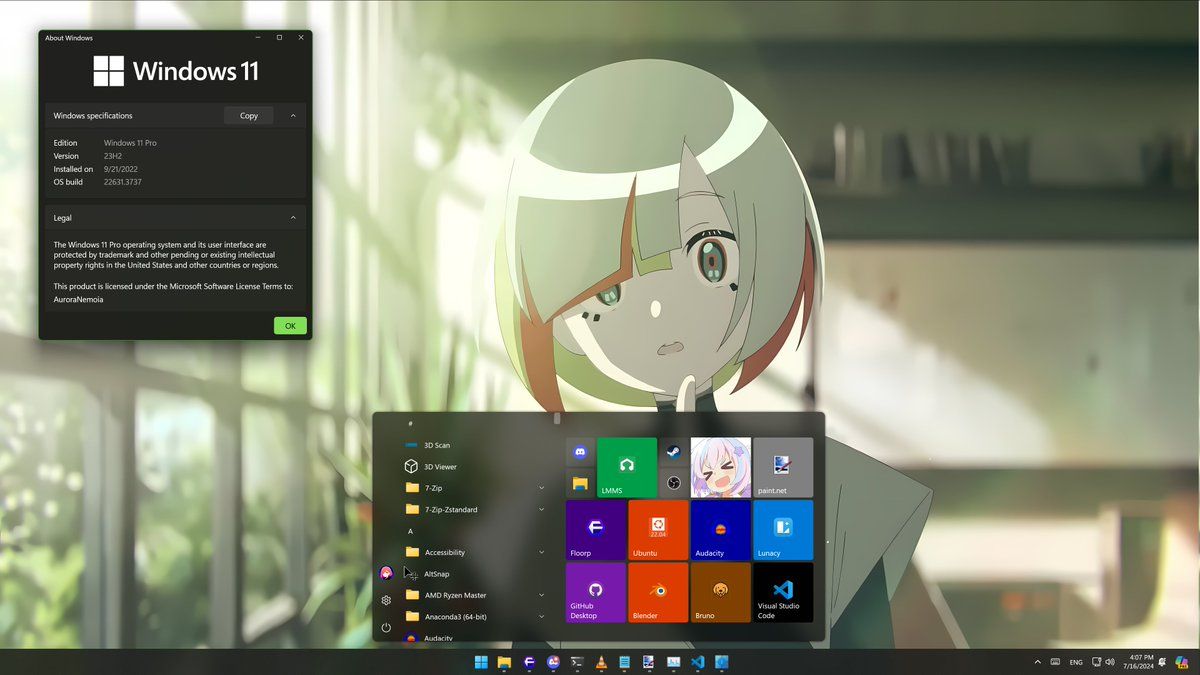Open the Ubuntu 22.04 tile
Image resolution: width=1200 pixels, height=675 pixels.
658,530
